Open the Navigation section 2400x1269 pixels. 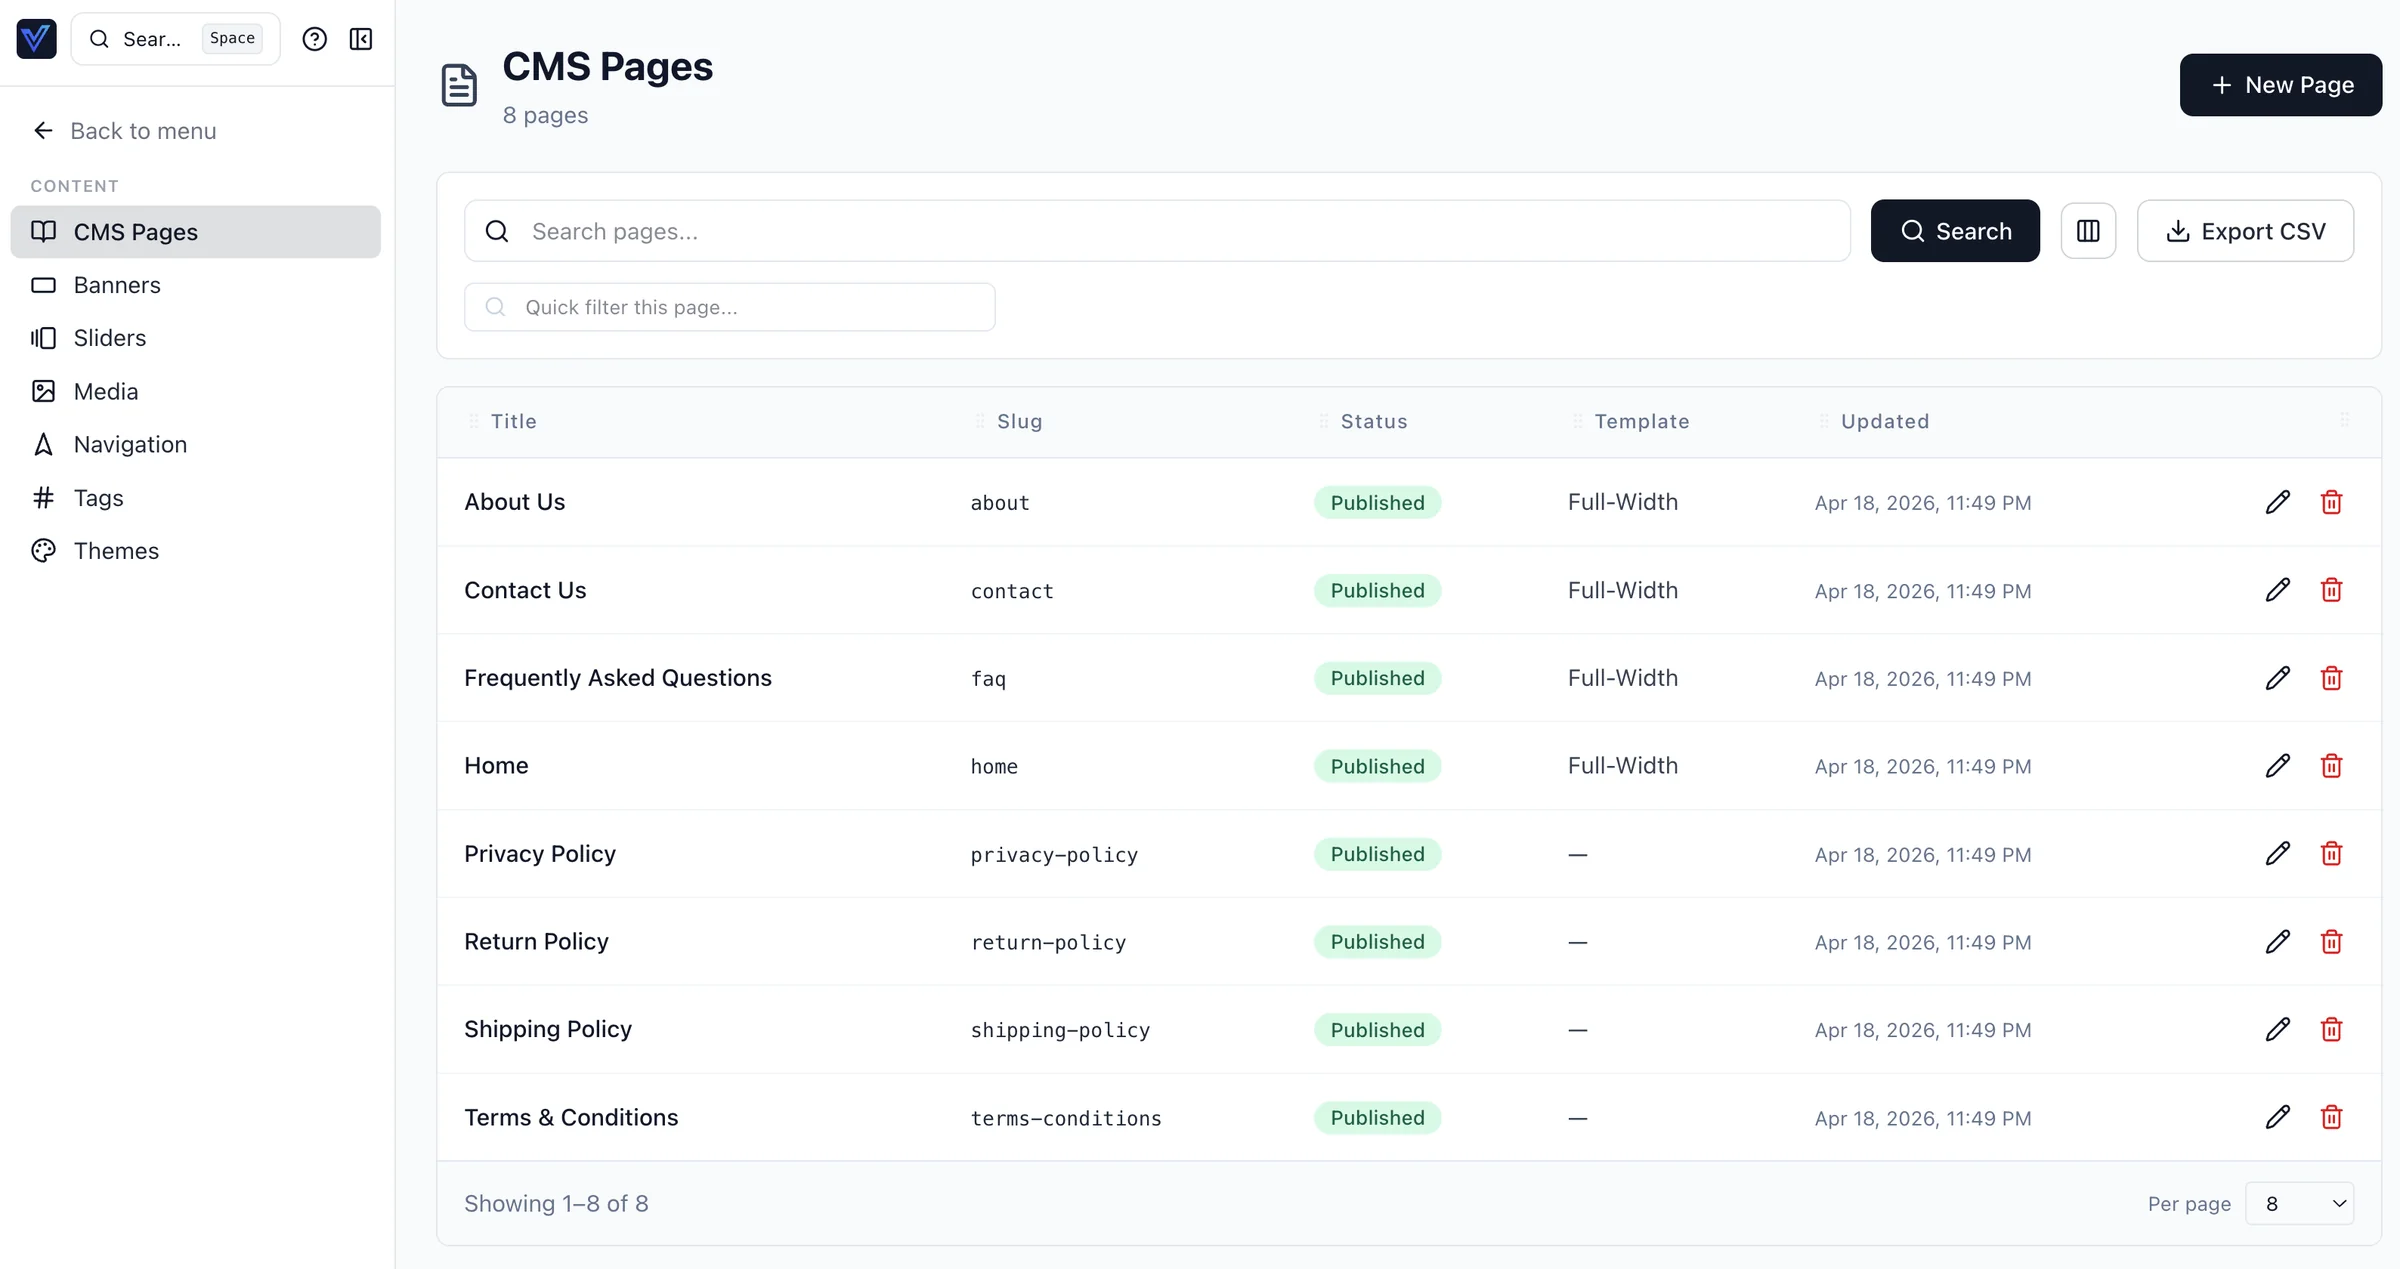coord(44,444)
